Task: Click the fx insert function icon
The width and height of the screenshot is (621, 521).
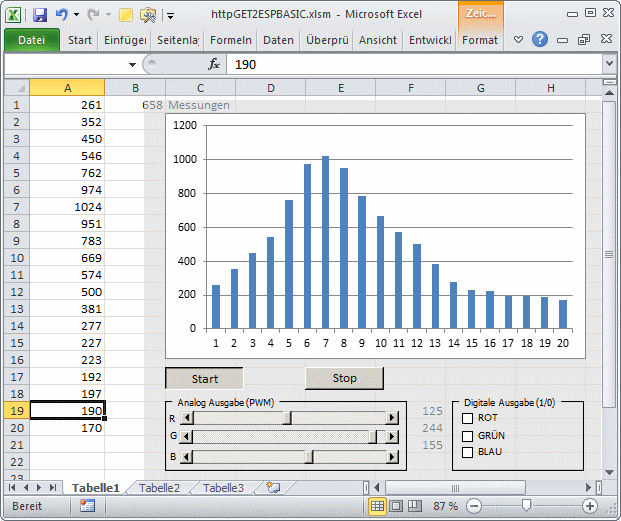Action: [214, 64]
